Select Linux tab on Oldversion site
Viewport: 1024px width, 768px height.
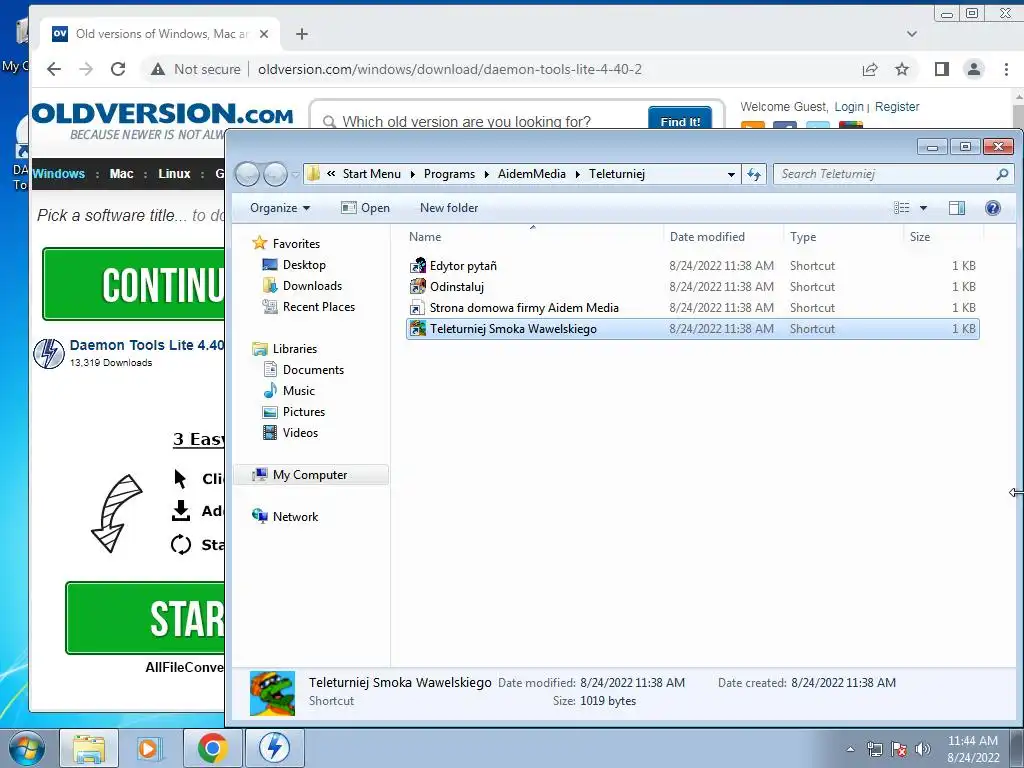click(x=174, y=174)
